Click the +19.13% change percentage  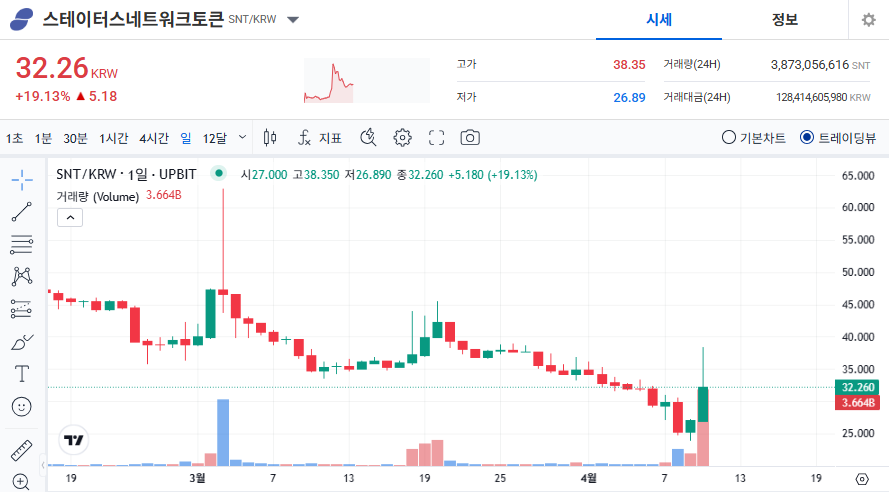click(43, 96)
